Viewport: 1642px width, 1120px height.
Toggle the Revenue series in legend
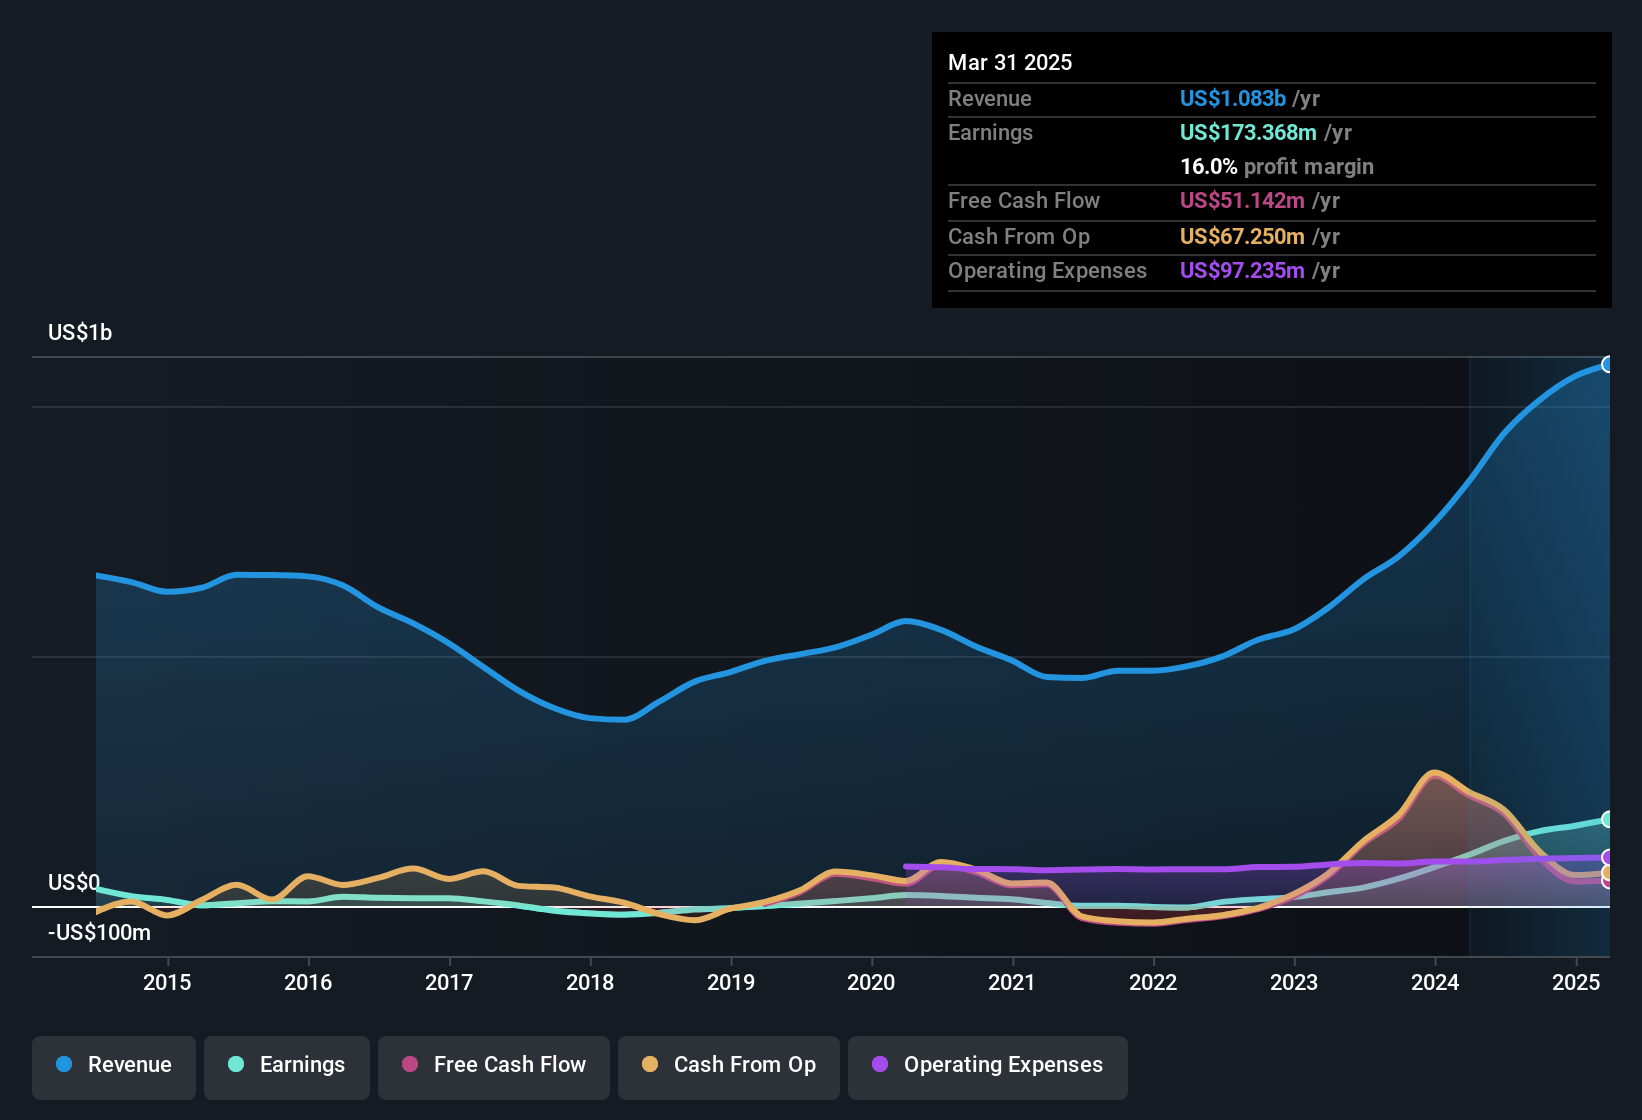(x=114, y=1067)
